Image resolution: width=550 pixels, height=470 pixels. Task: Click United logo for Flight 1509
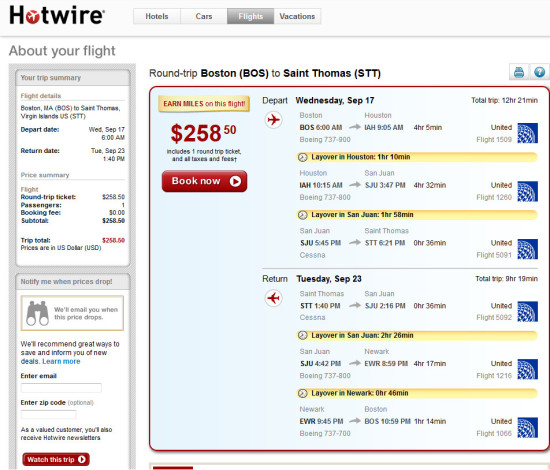528,133
